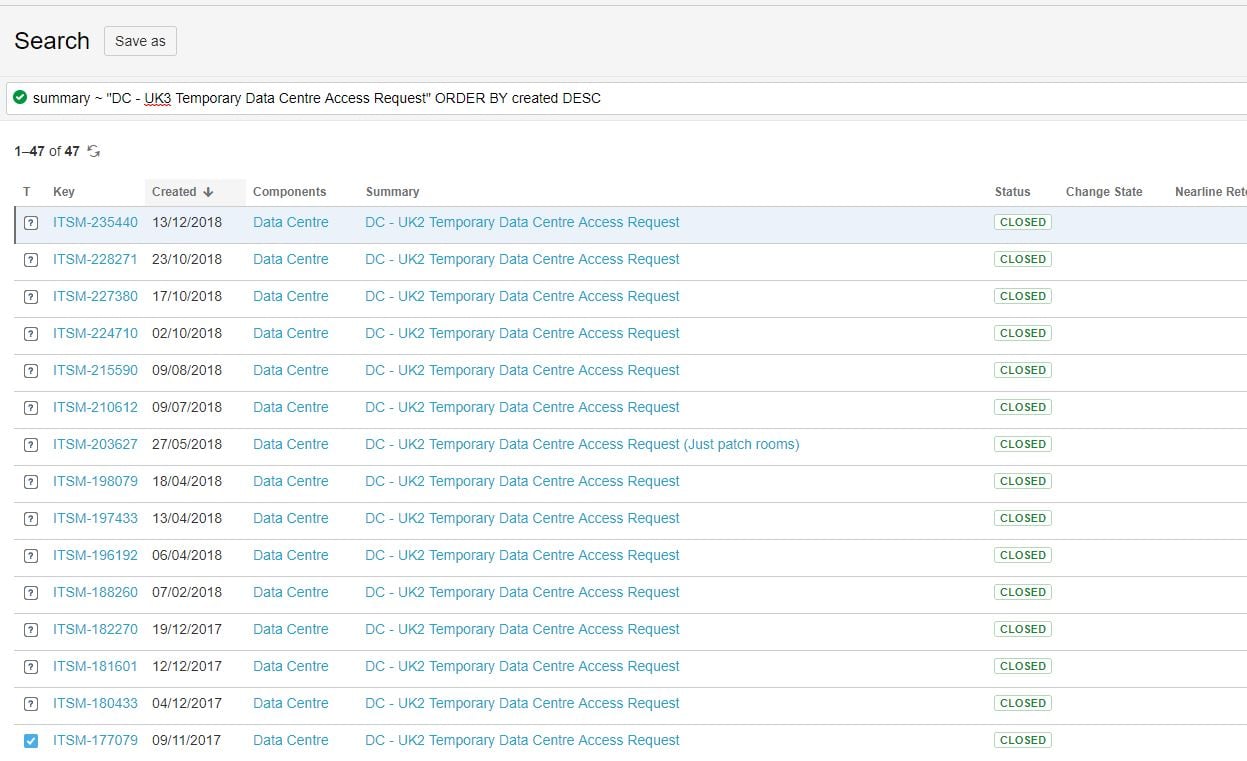
Task: Sort by the T type column header
Action: 27,192
